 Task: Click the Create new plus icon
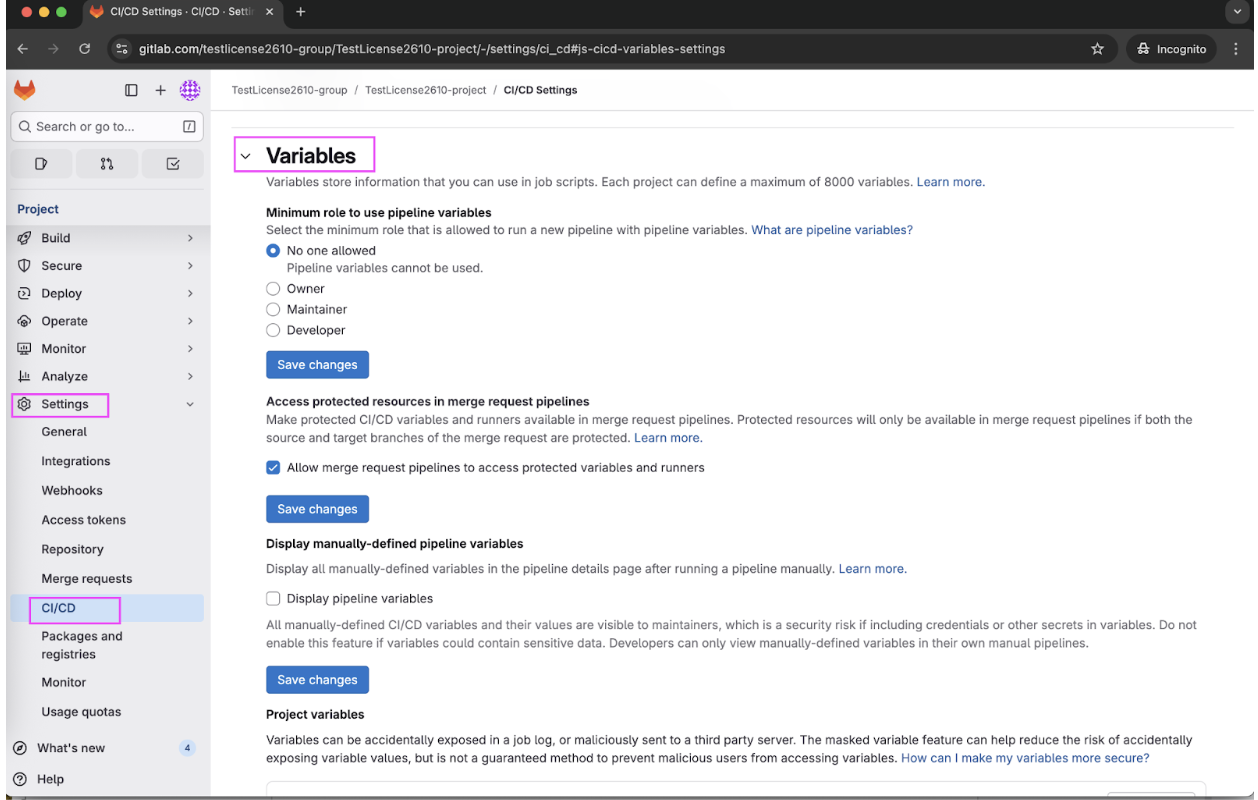[160, 89]
